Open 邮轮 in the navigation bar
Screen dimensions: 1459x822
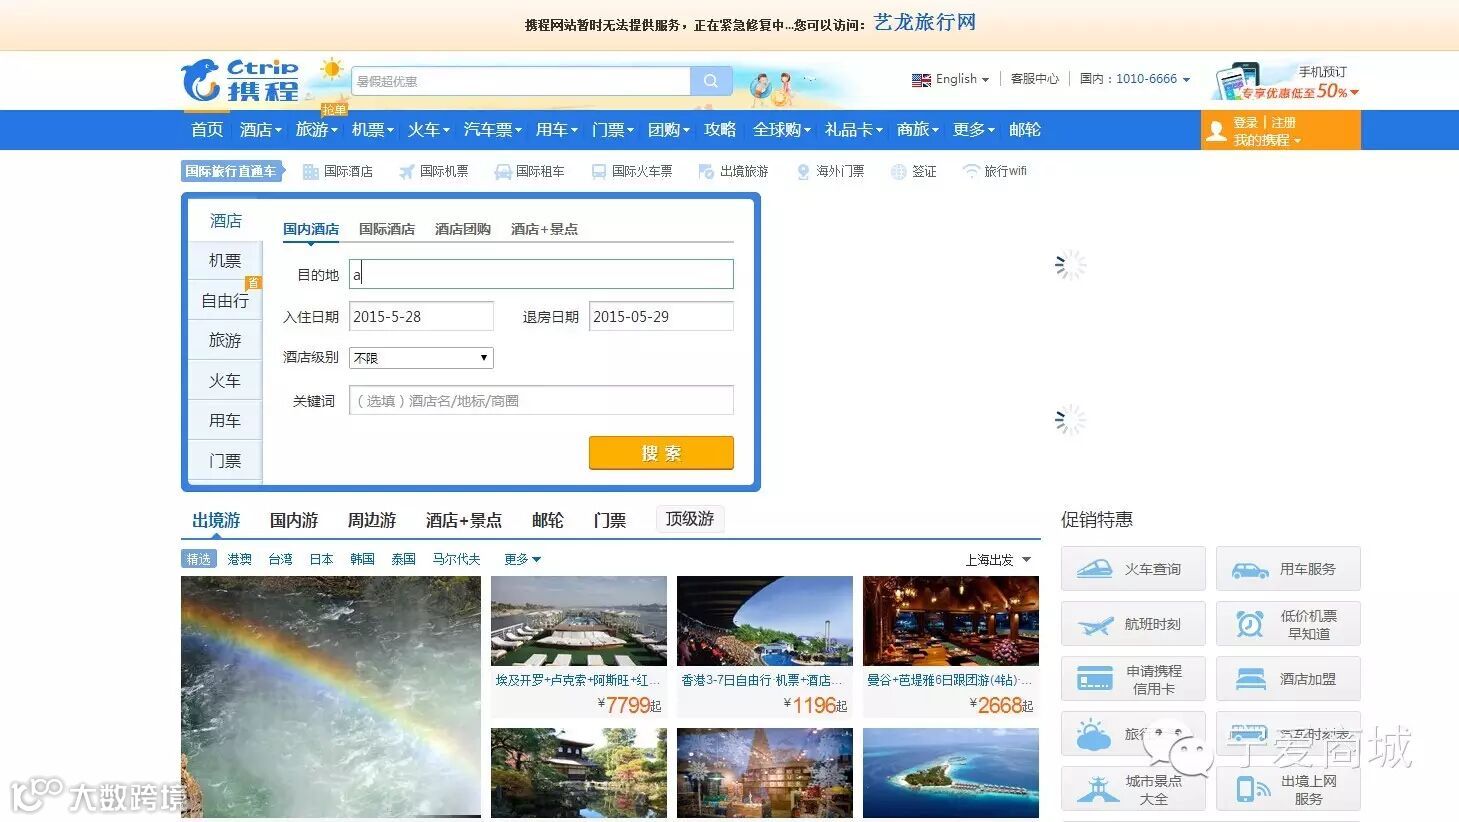coord(1025,130)
